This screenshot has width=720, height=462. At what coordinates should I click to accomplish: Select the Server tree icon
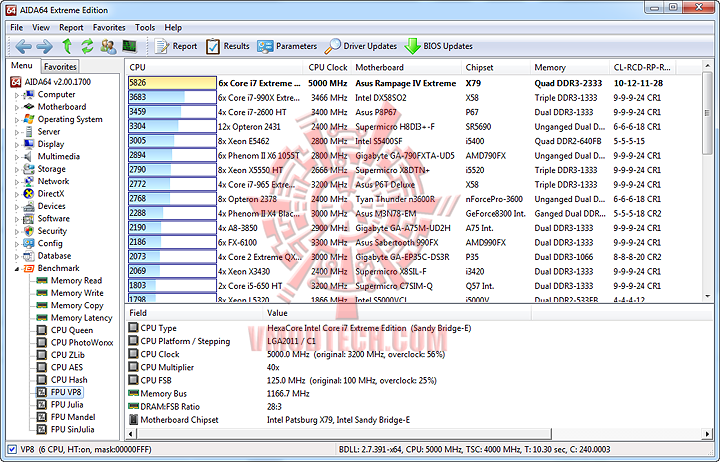click(x=29, y=131)
